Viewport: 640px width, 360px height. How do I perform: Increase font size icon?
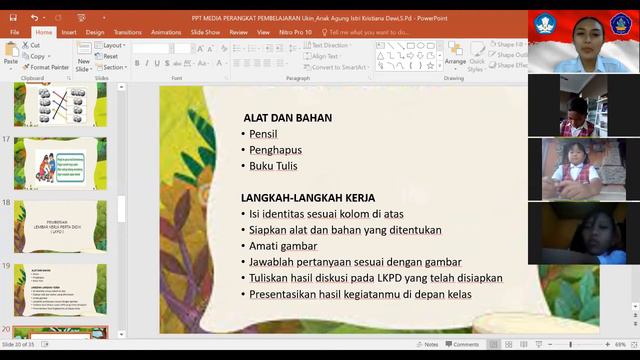pos(200,49)
